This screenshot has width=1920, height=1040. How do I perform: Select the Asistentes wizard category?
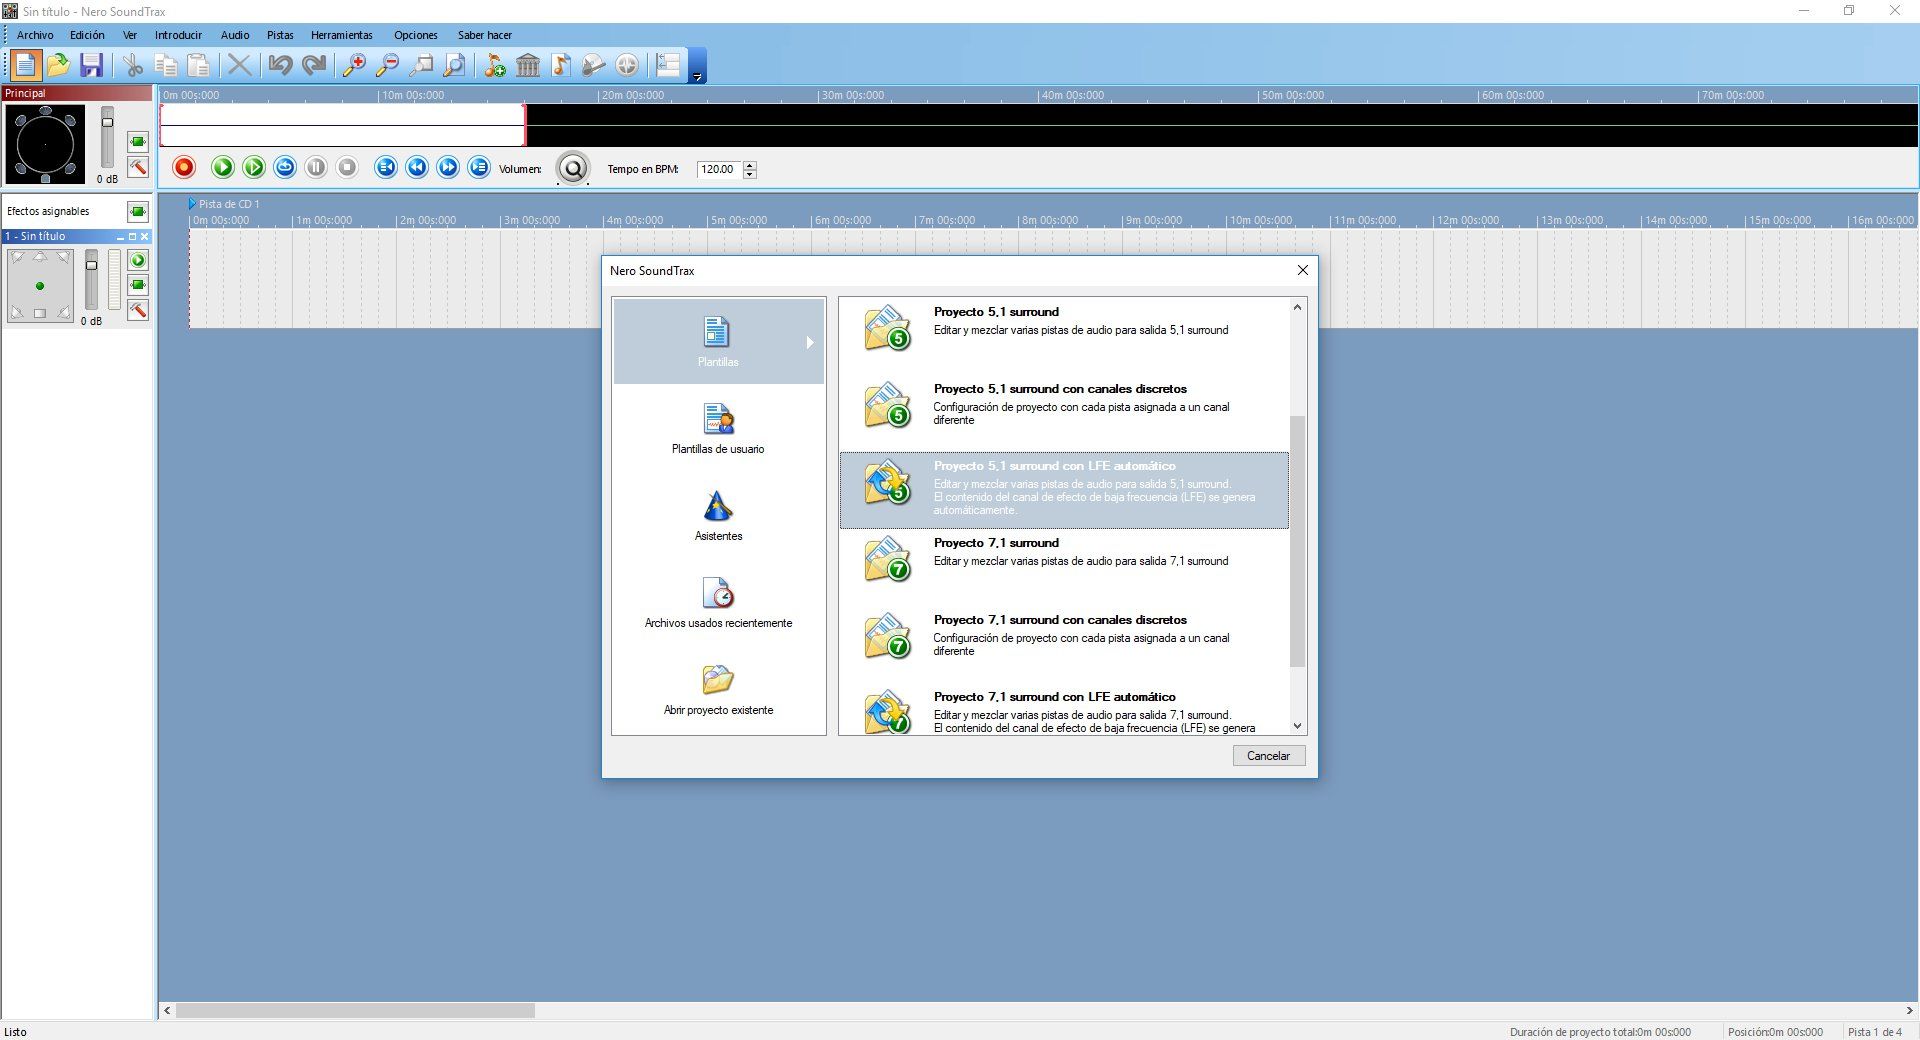click(719, 515)
